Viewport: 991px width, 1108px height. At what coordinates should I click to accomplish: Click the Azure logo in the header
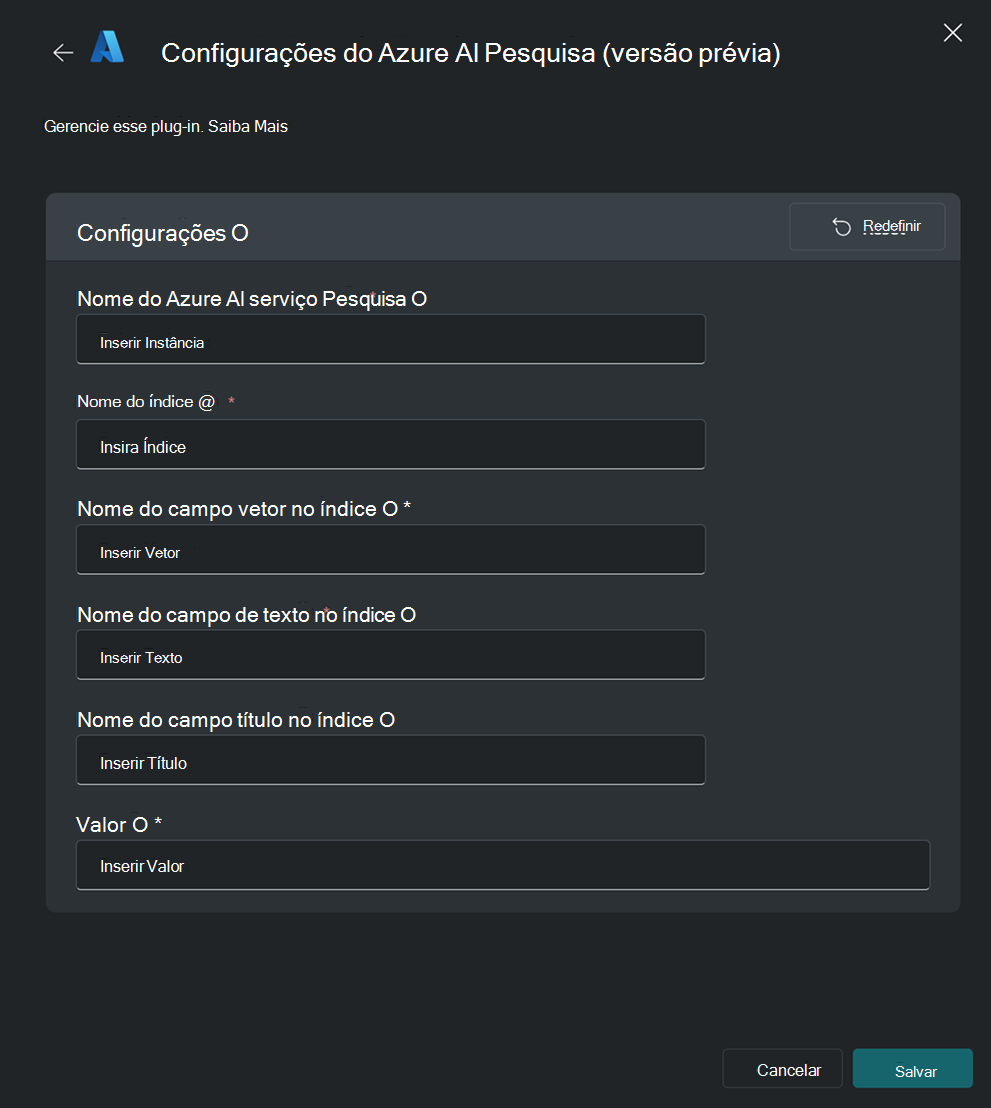click(x=107, y=47)
